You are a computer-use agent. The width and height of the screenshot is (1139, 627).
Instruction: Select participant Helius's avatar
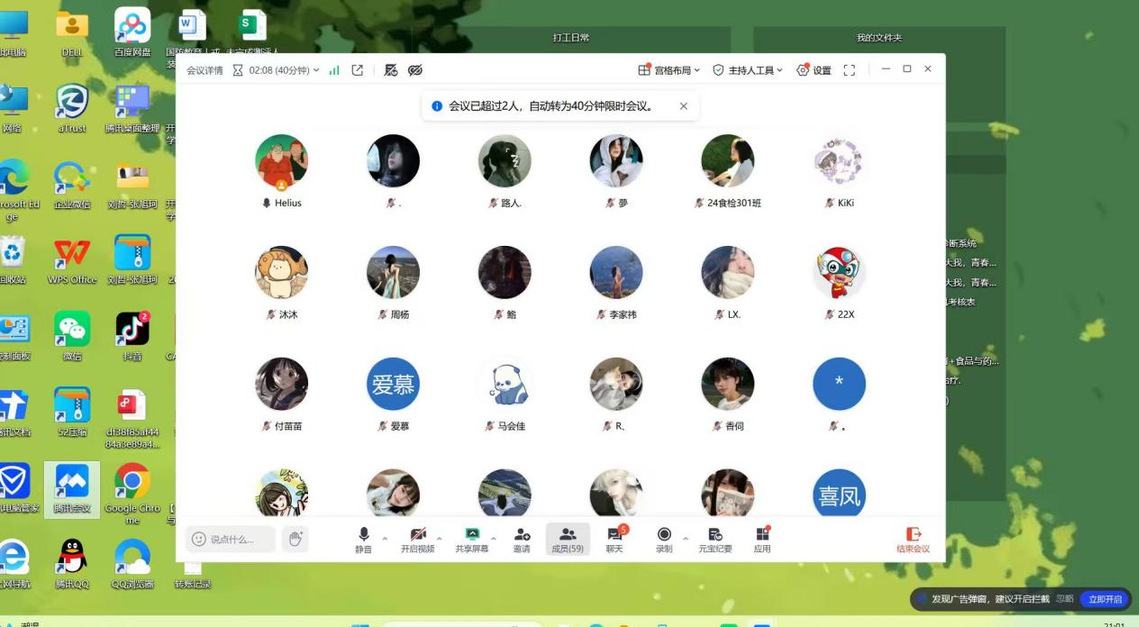(x=282, y=161)
